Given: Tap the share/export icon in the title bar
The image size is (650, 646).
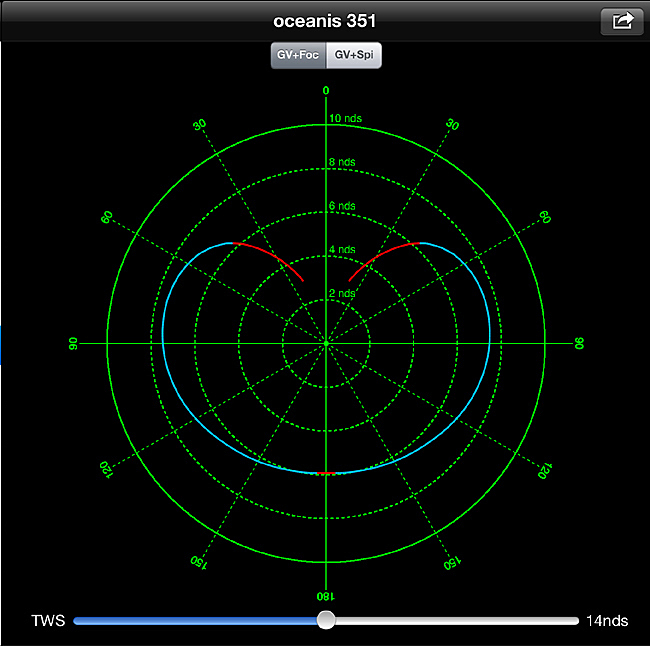Looking at the screenshot, I should point(622,21).
